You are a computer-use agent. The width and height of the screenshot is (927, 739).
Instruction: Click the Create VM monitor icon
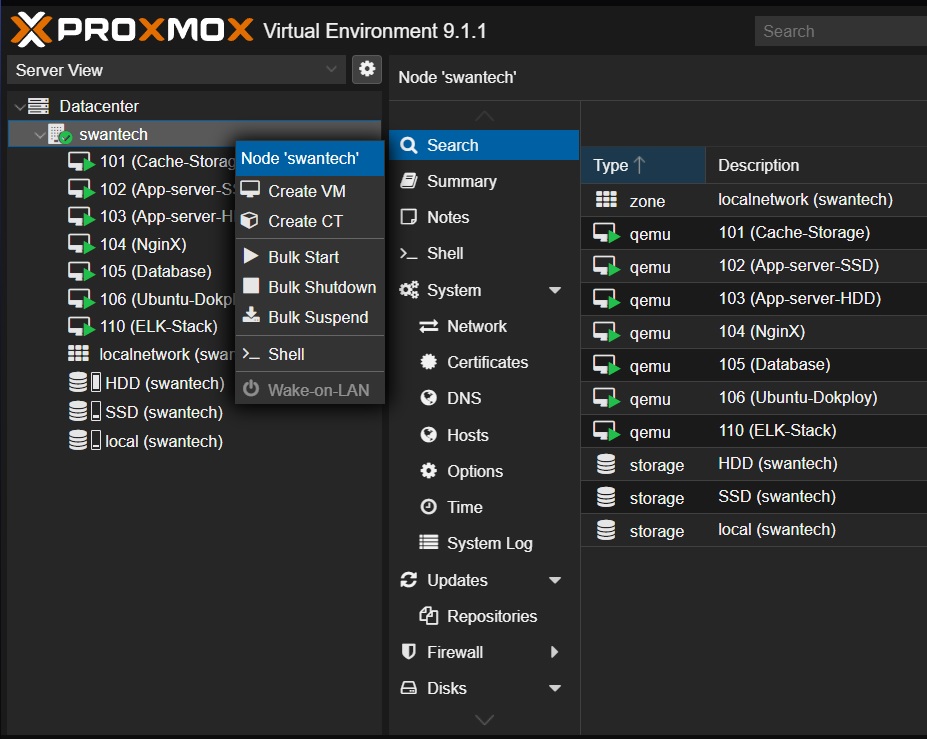250,190
